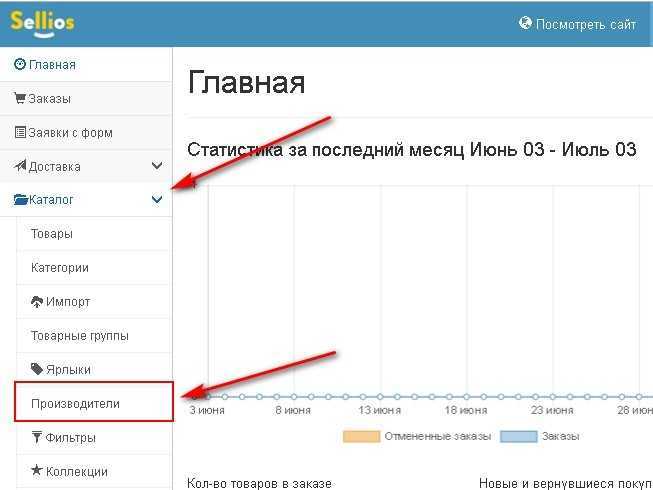Click the Sellios logo
The image size is (653, 490).
point(42,24)
